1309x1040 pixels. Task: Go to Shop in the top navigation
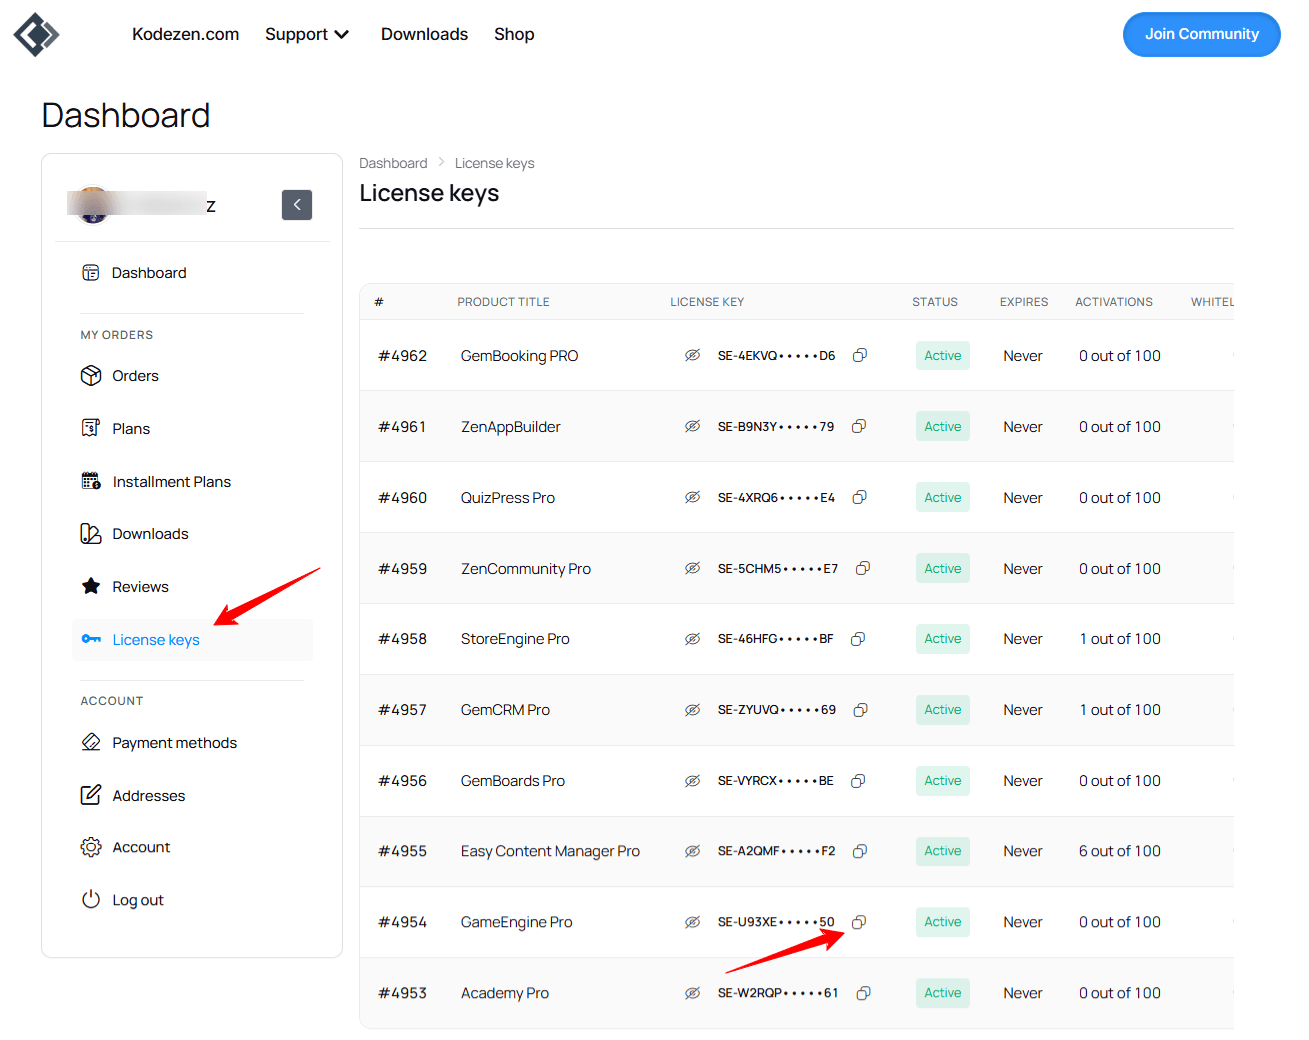[514, 34]
